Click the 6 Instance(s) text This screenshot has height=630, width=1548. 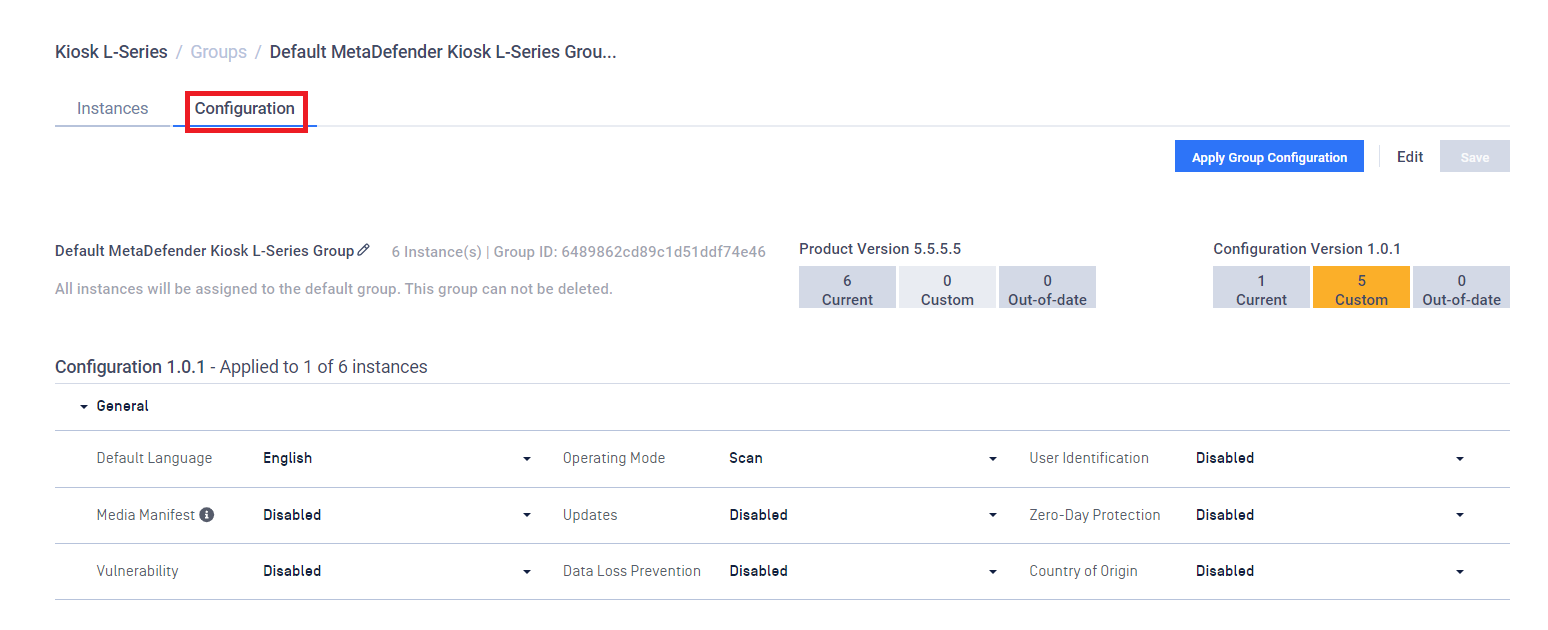point(436,252)
